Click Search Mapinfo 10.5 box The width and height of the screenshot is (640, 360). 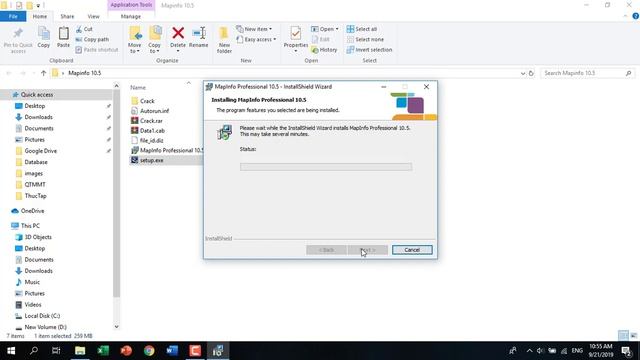588,73
